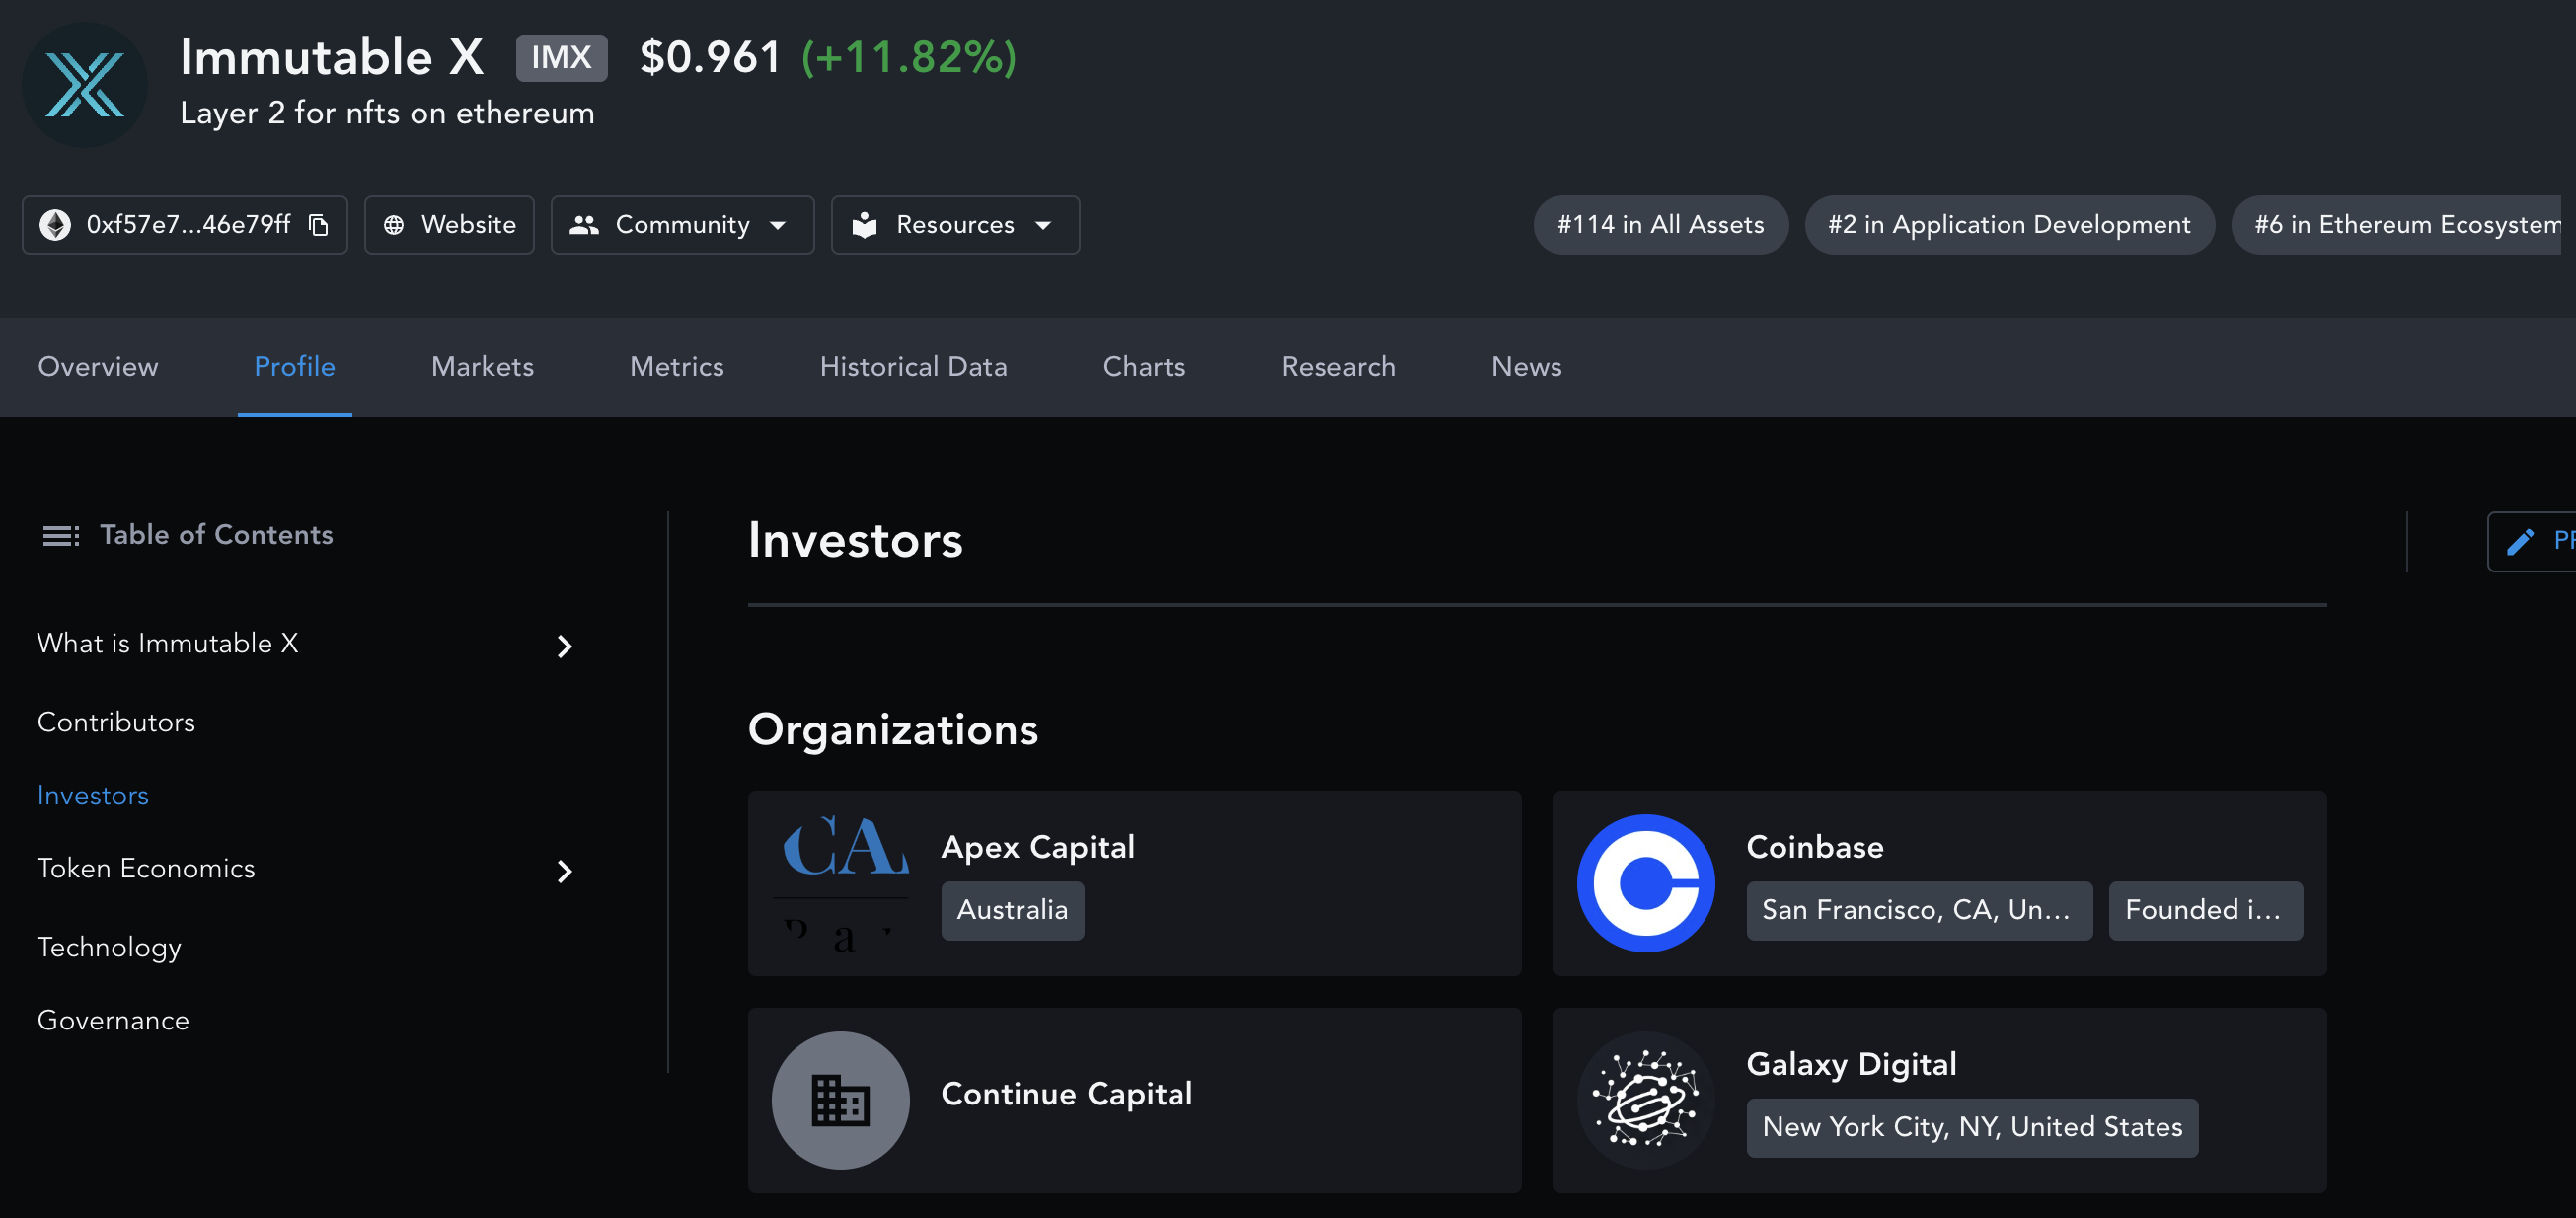Select the Profile tab
Viewport: 2576px width, 1218px height.
pyautogui.click(x=295, y=366)
